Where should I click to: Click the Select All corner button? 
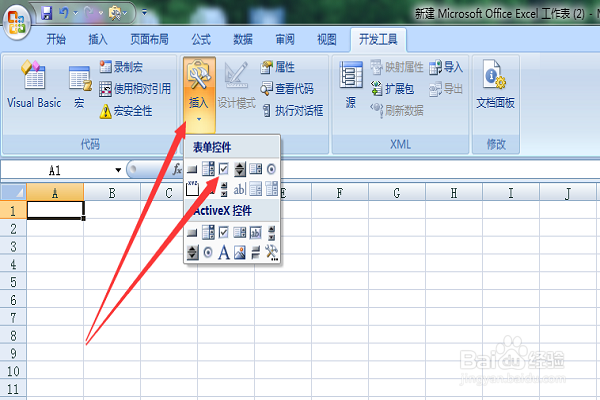pos(13,192)
